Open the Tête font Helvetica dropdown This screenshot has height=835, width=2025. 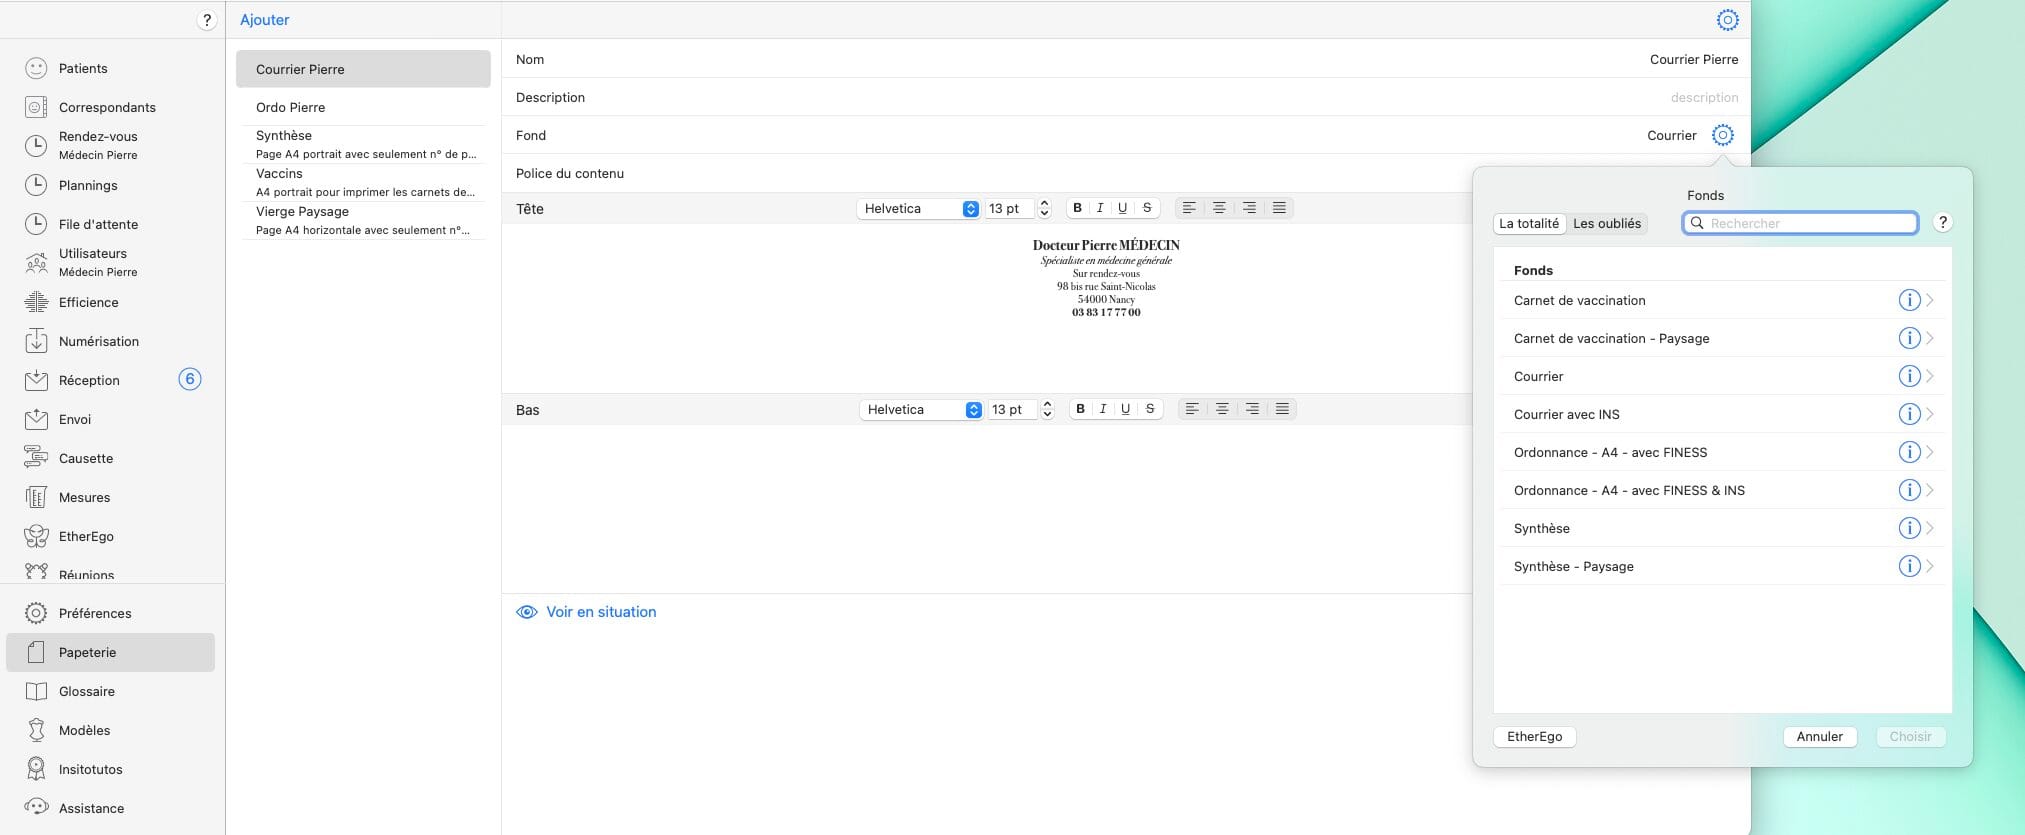(919, 208)
